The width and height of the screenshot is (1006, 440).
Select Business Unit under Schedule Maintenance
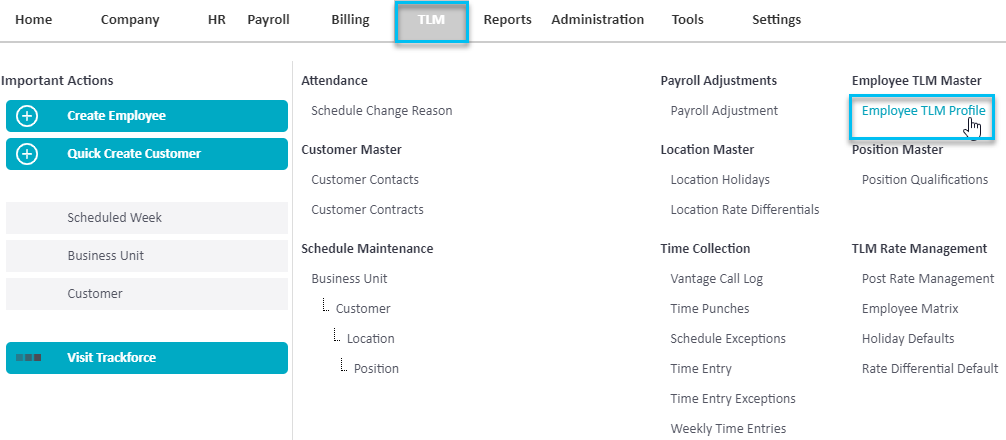[x=350, y=279]
